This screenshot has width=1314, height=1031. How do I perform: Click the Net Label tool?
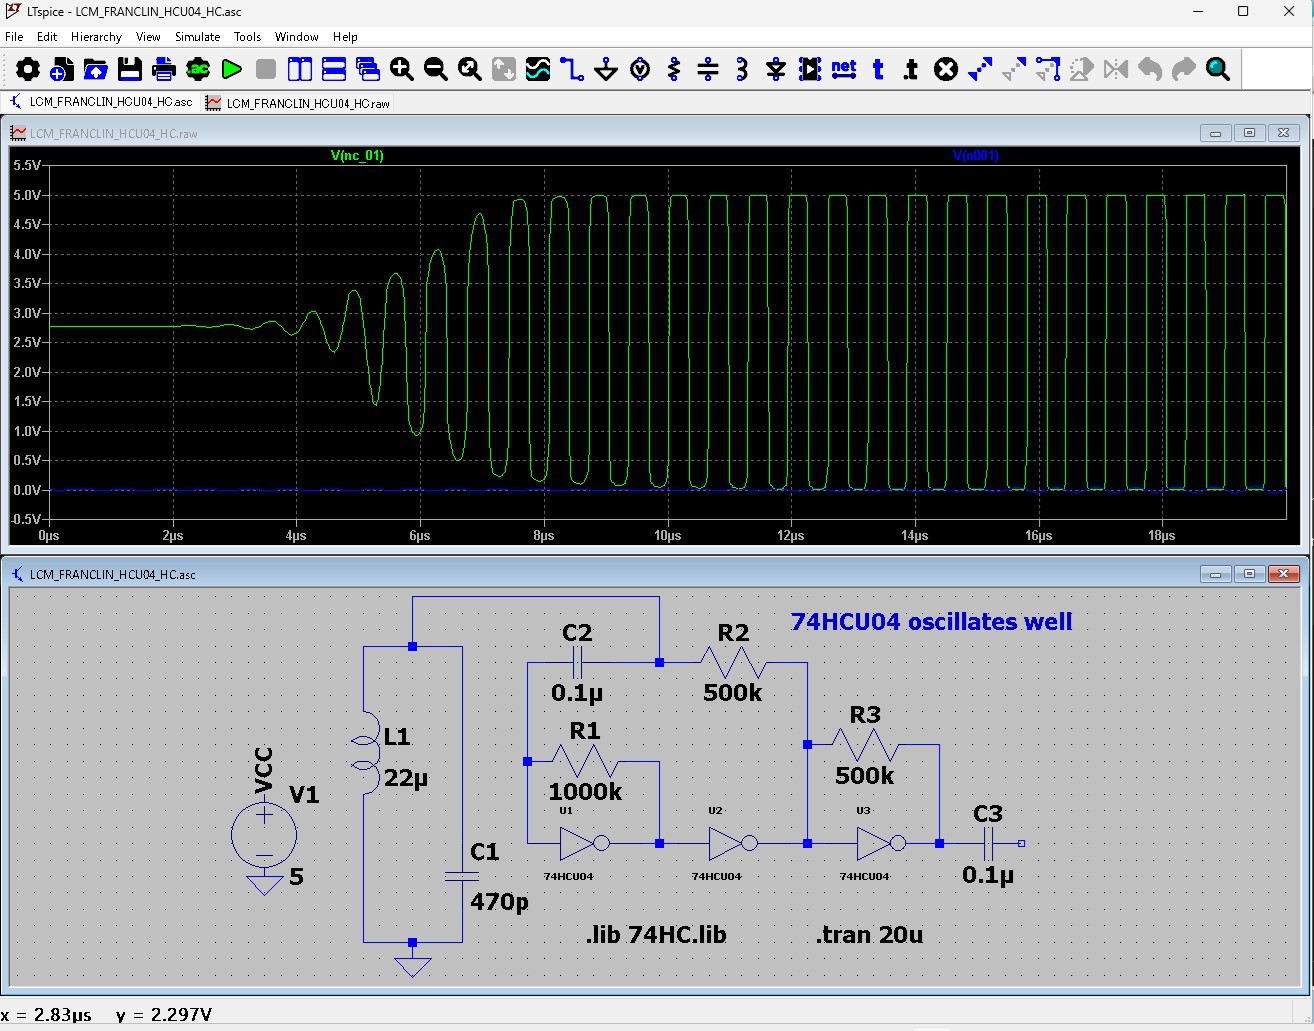844,69
